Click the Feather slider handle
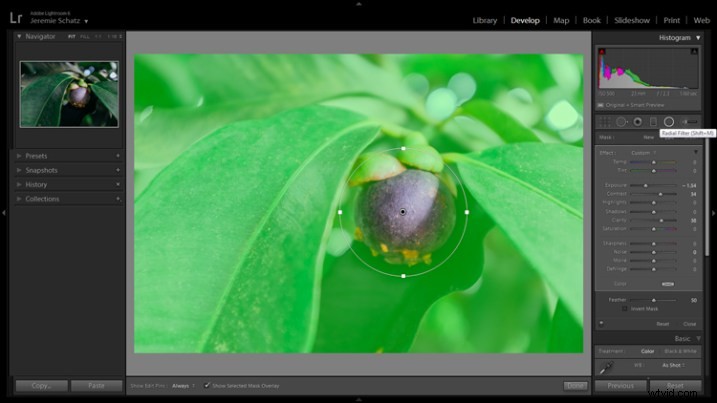This screenshot has height=403, width=717. (654, 300)
